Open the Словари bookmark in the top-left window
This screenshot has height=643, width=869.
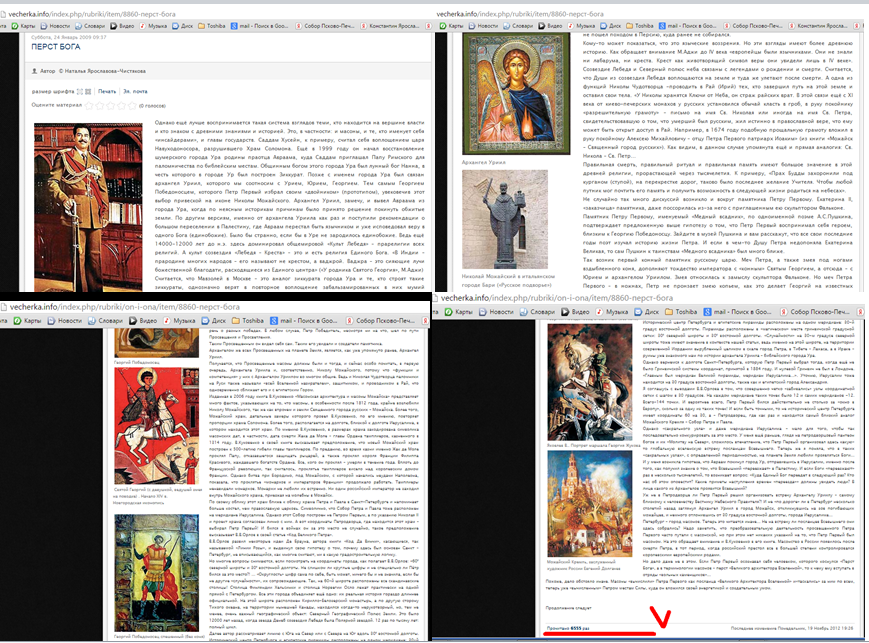[x=90, y=26]
